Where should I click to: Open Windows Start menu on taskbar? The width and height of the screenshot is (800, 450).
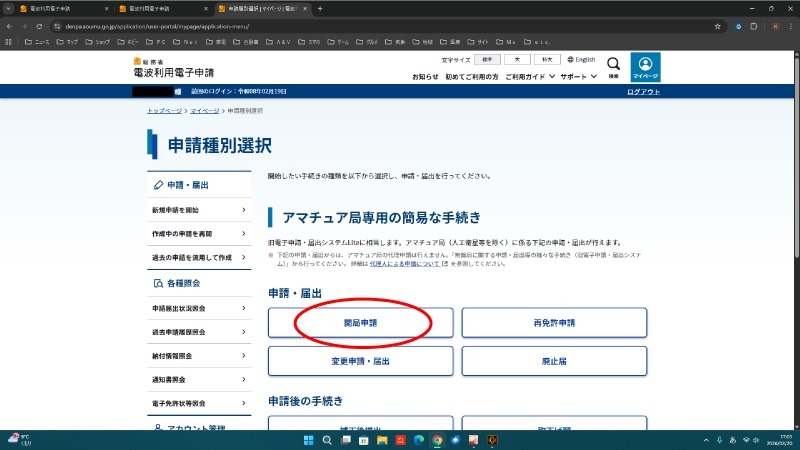307,440
